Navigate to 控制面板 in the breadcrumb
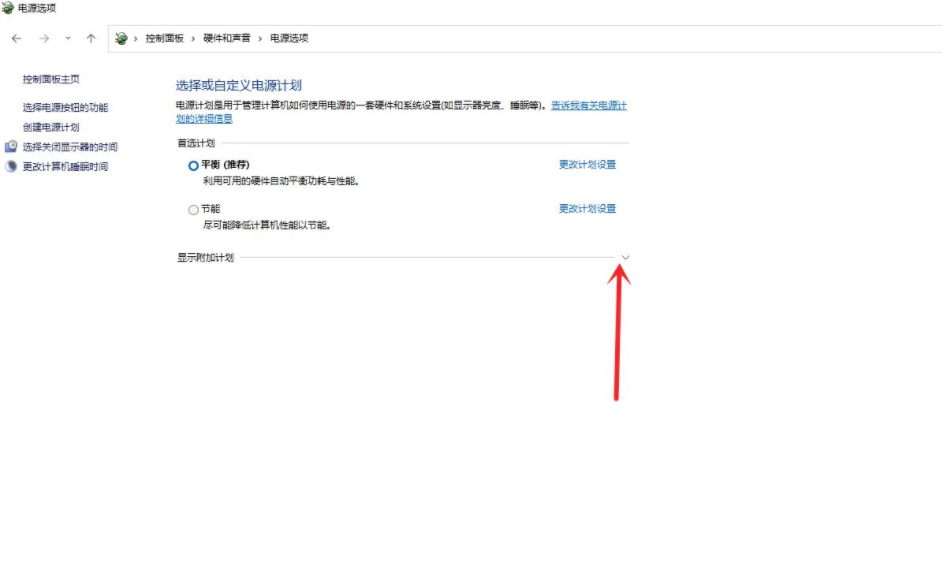942x578 pixels. 165,38
